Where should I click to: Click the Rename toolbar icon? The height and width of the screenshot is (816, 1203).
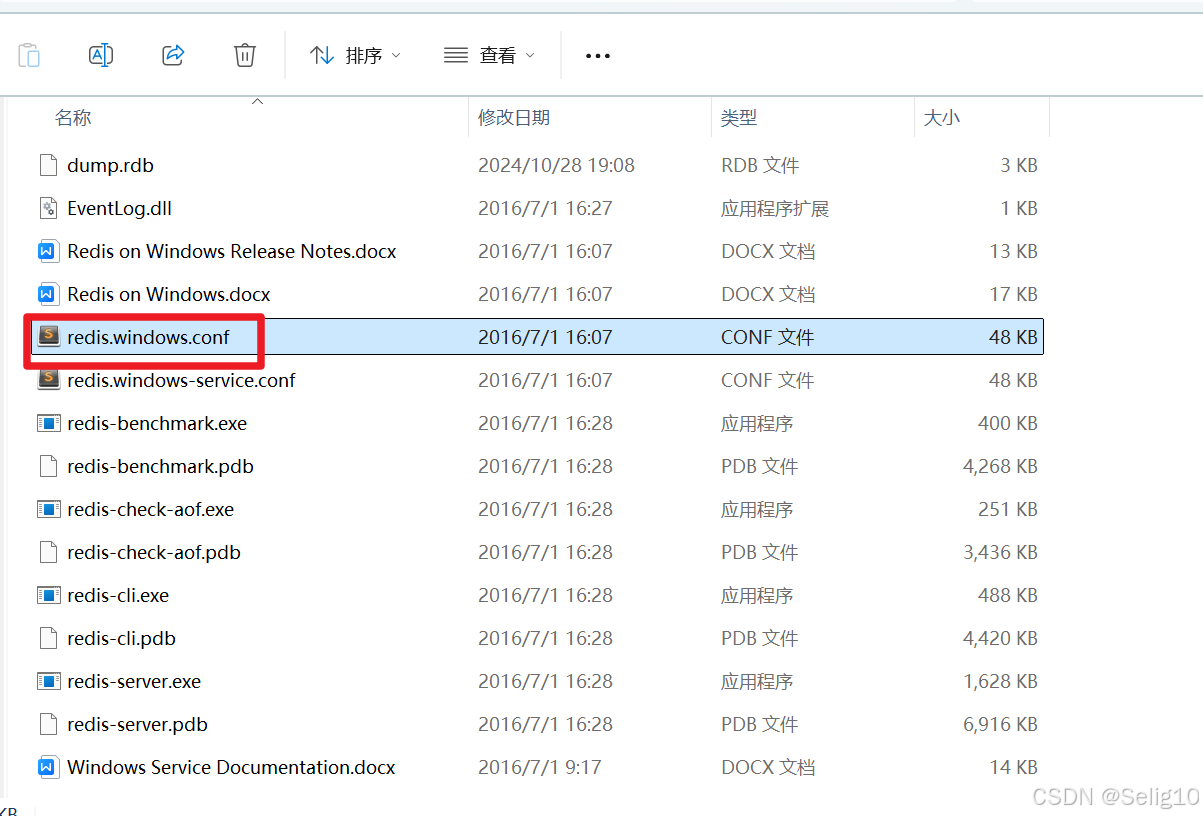coord(101,56)
